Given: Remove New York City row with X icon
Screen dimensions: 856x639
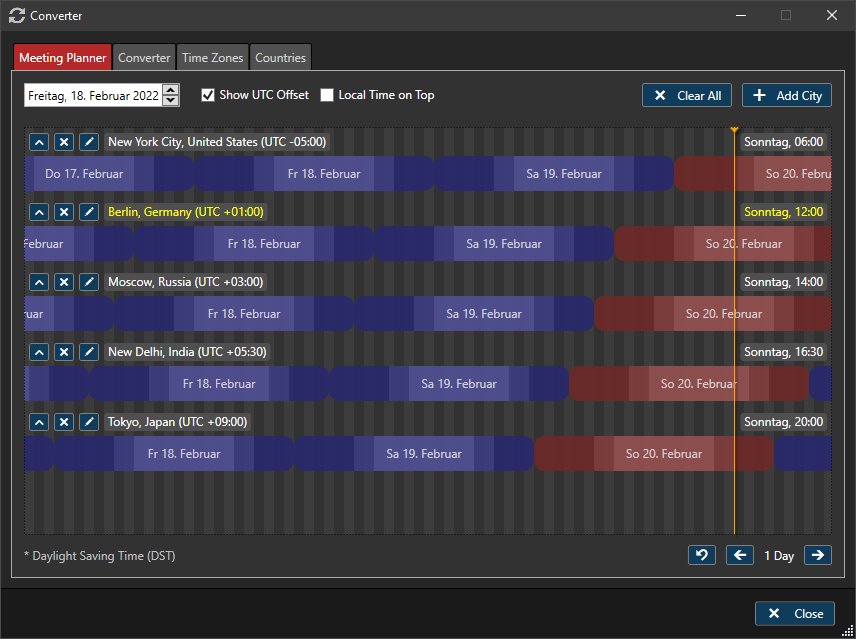Looking at the screenshot, I should pyautogui.click(x=63, y=142).
